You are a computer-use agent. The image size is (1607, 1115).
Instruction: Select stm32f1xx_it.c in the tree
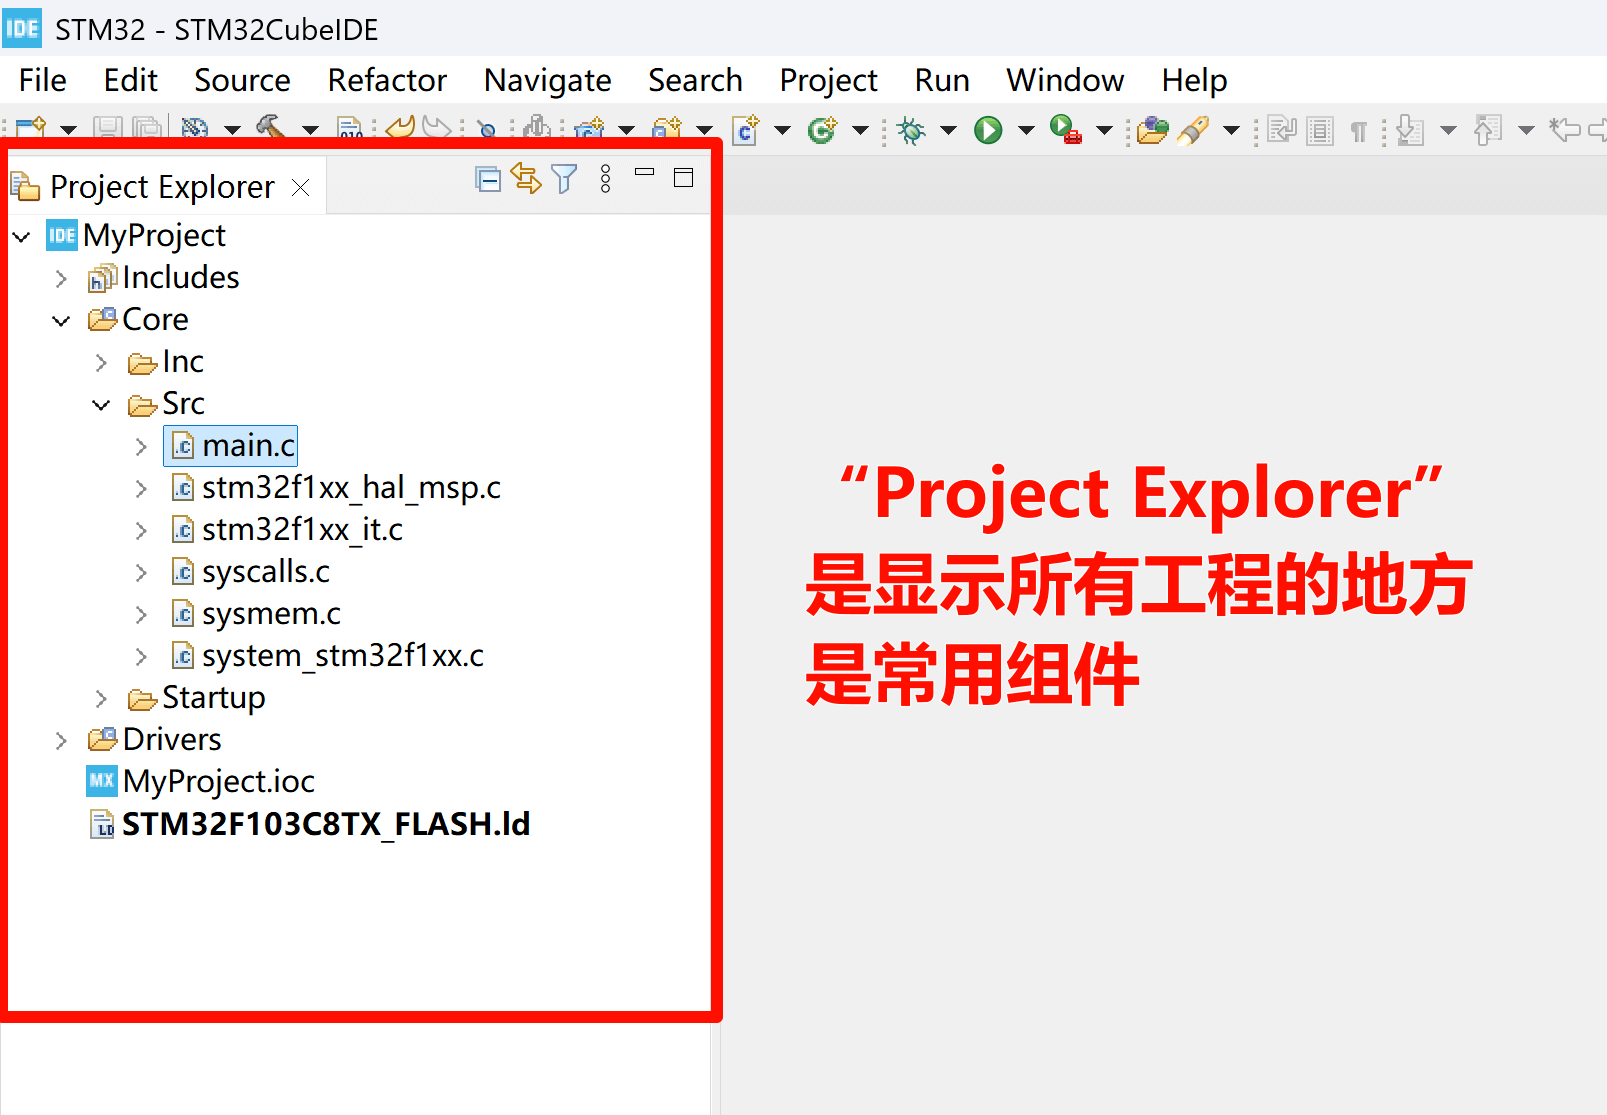pos(301,529)
